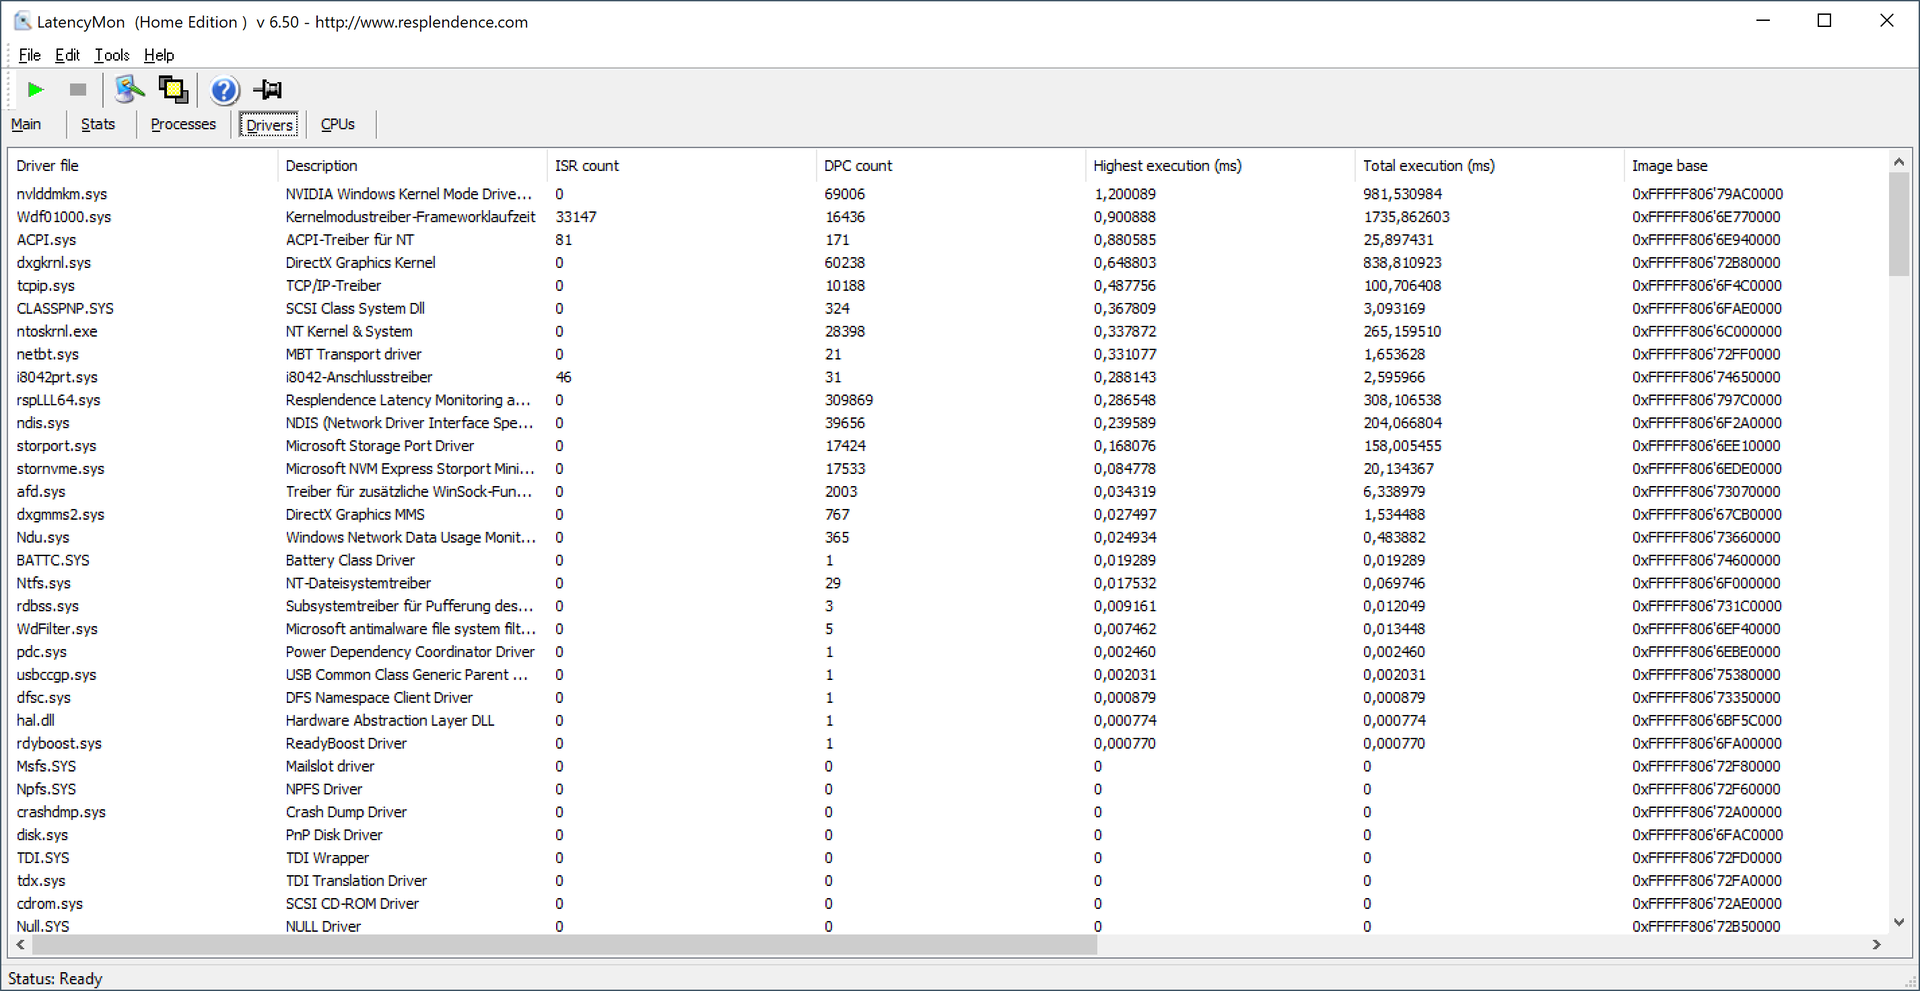The height and width of the screenshot is (991, 1920).
Task: Select the Ndu.sys driver row
Action: click(948, 538)
